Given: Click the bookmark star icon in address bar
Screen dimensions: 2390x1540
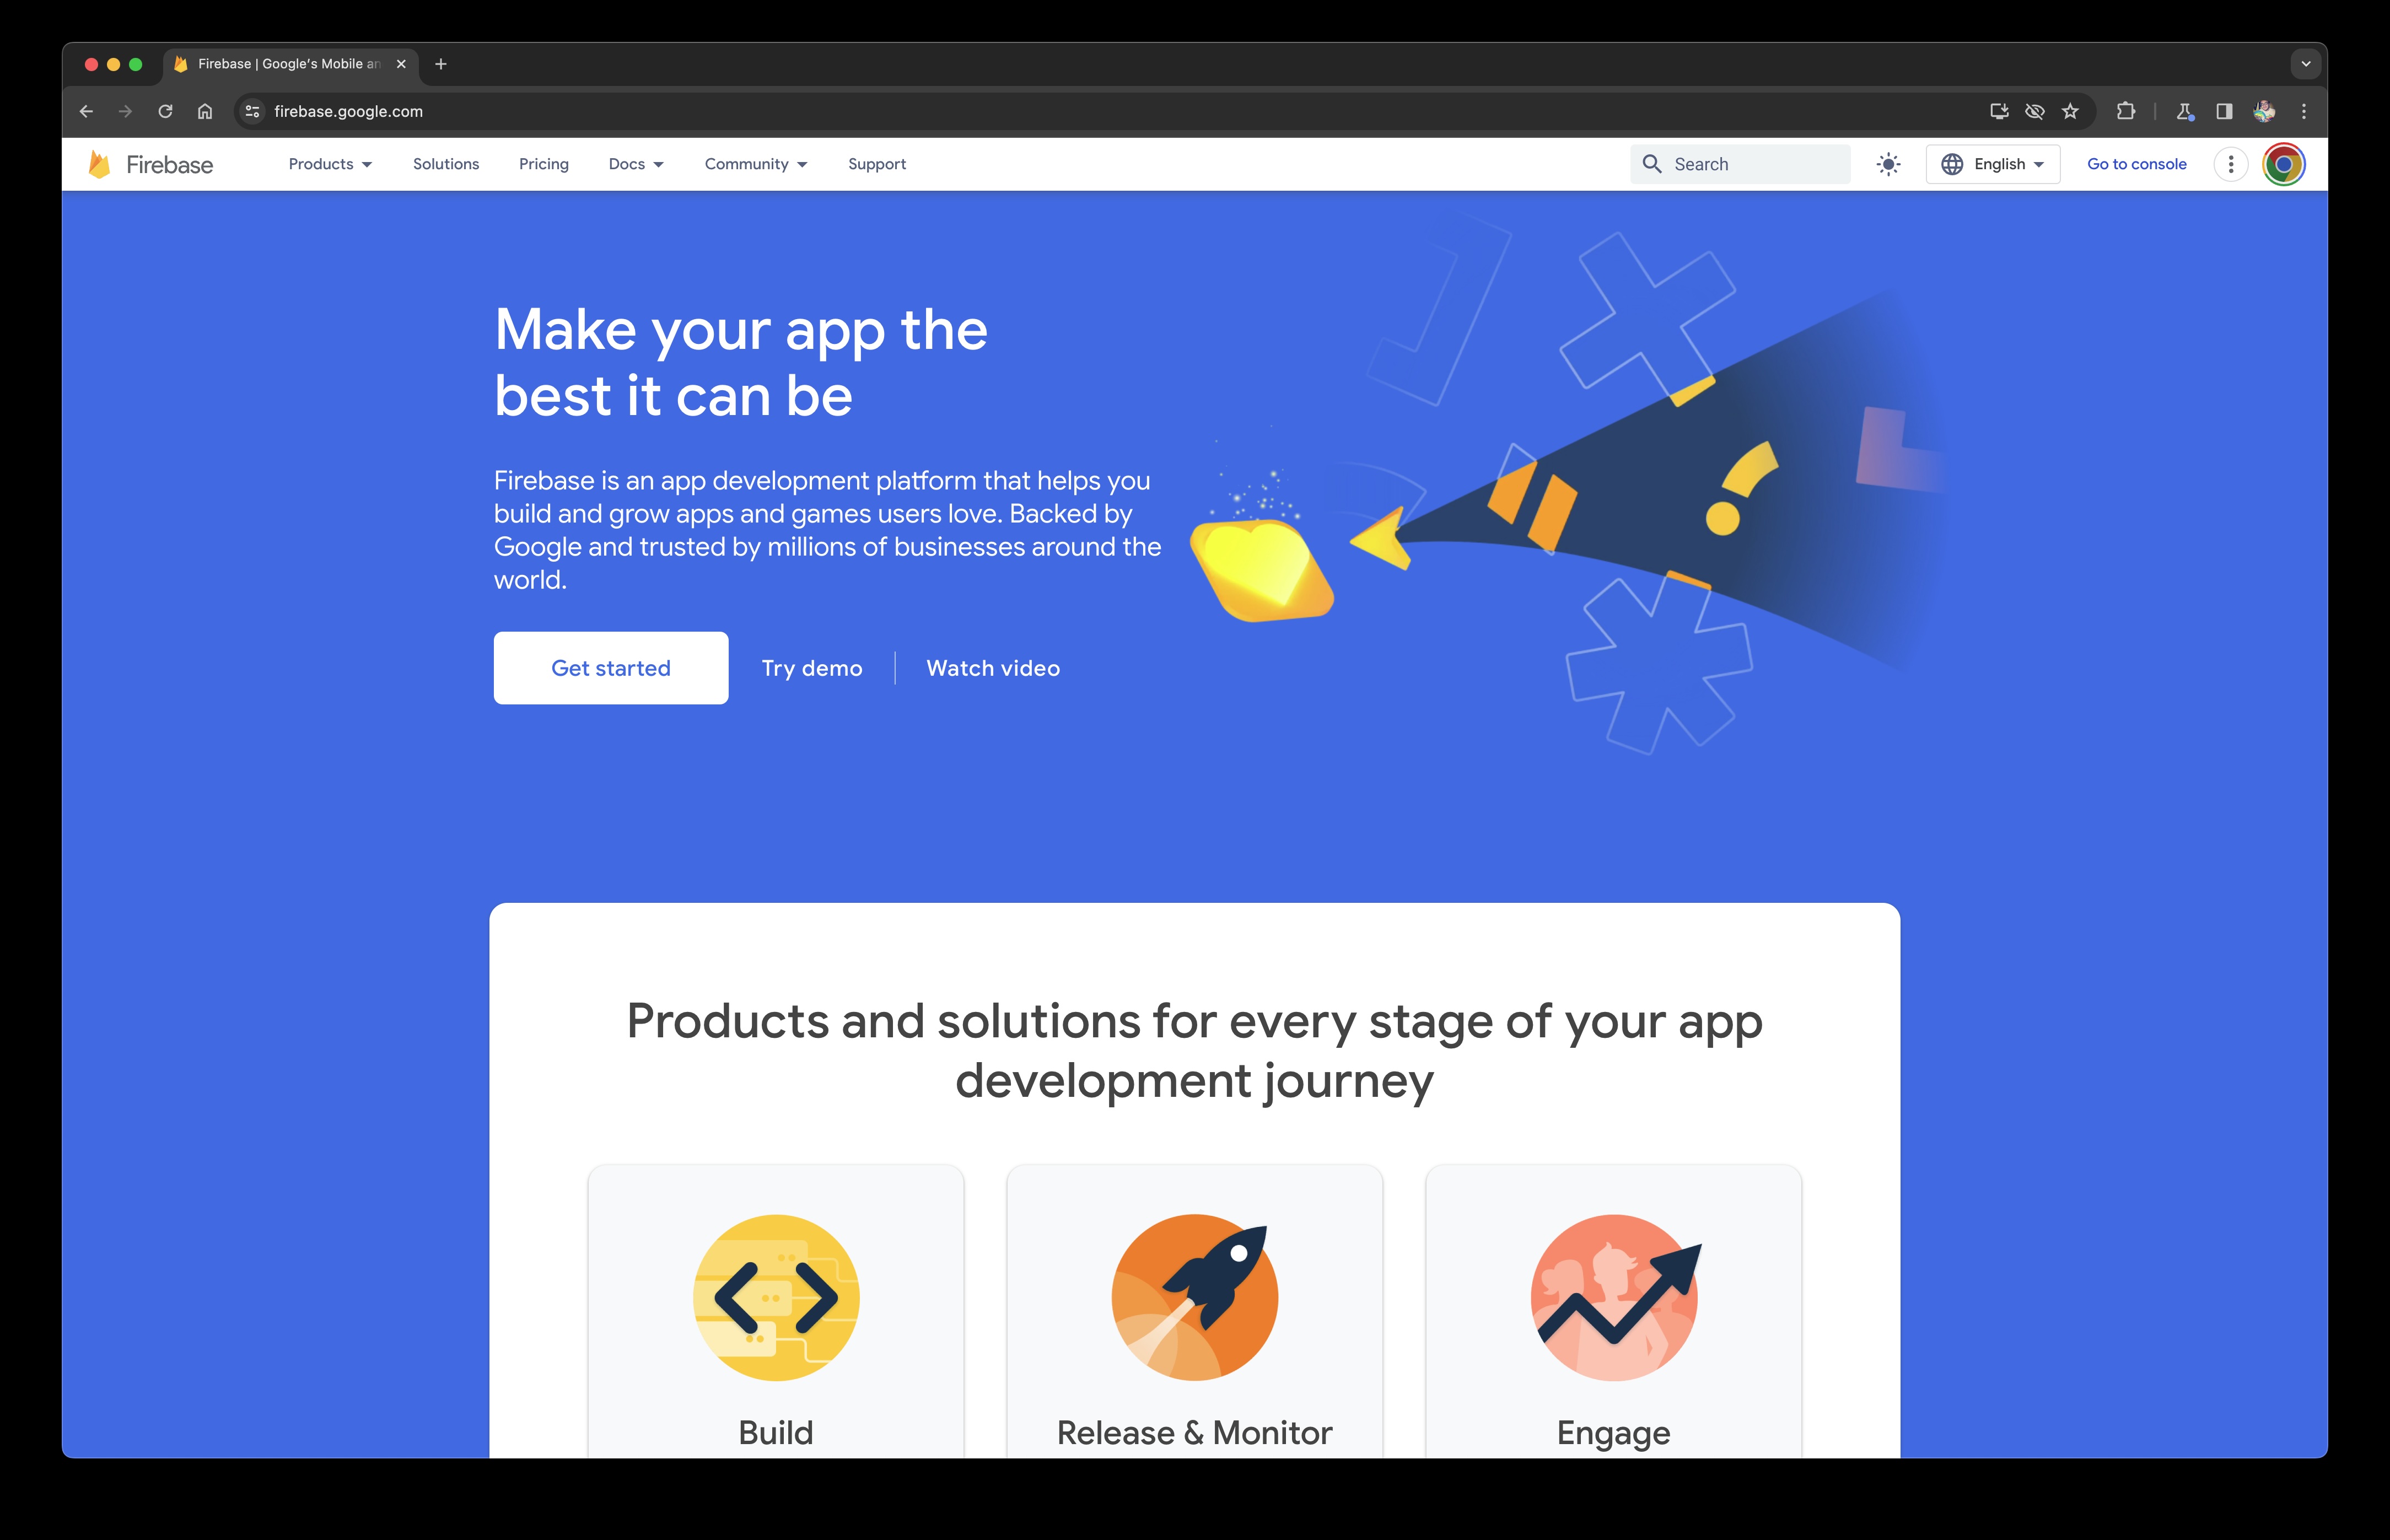Looking at the screenshot, I should point(2068,110).
